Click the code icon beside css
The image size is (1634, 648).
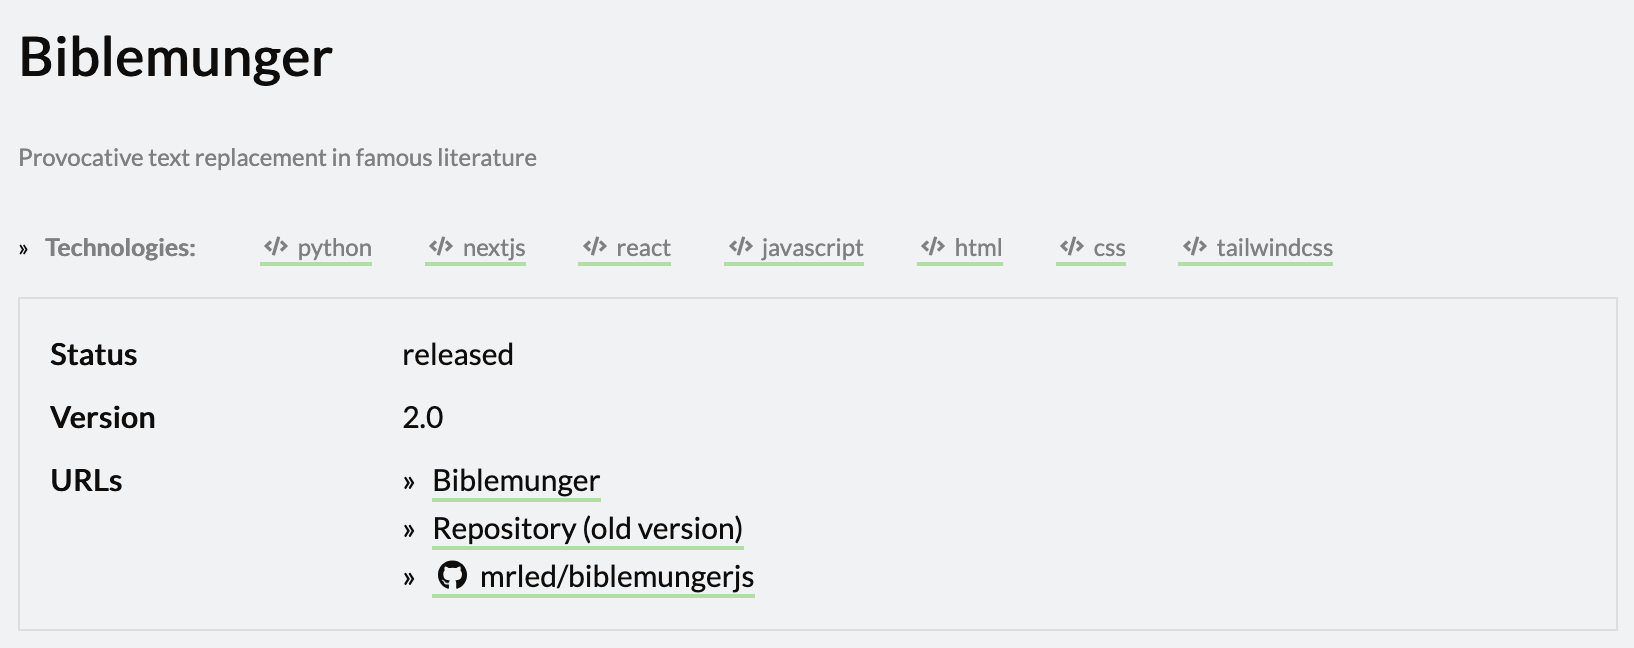1072,247
